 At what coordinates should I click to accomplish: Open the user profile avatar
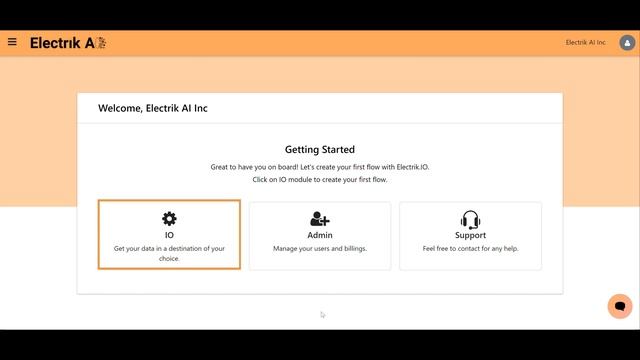pyautogui.click(x=627, y=42)
